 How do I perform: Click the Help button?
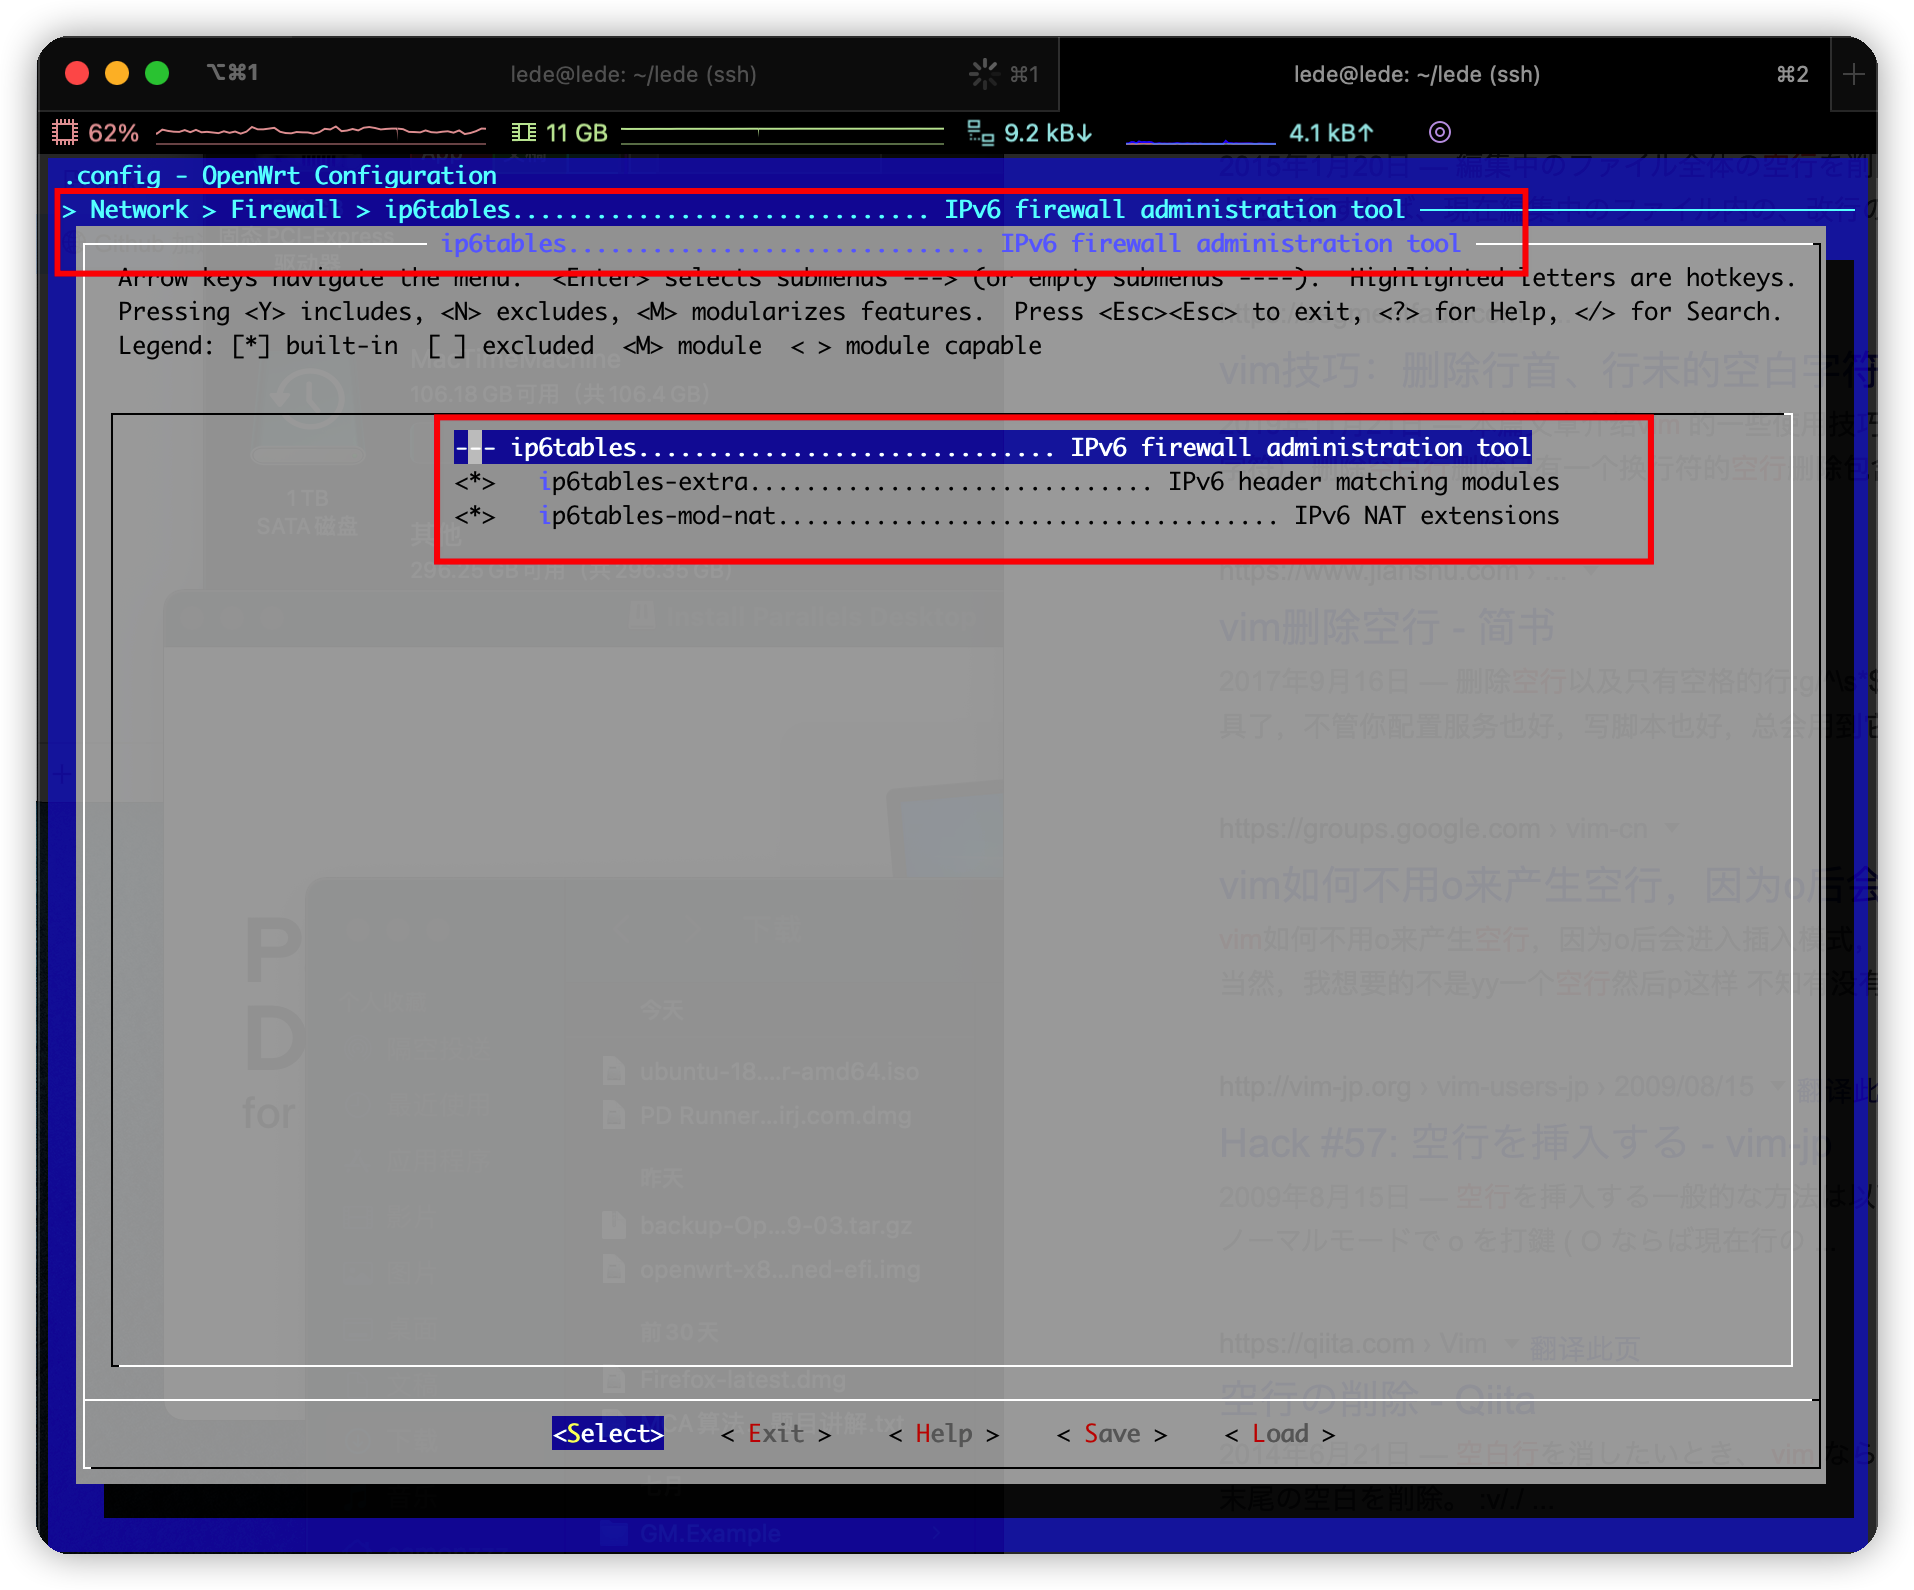pos(944,1433)
